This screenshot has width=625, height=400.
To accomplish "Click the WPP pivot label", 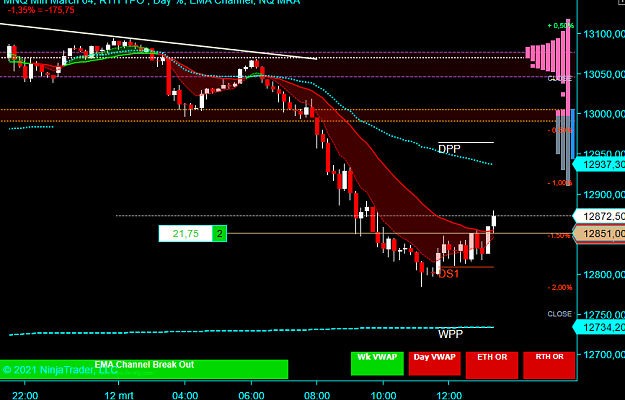I will tap(450, 334).
